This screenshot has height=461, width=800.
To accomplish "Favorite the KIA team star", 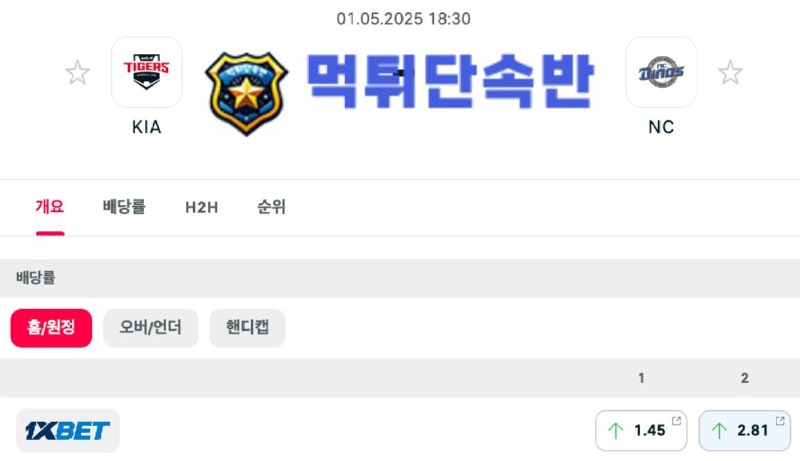I will click(78, 72).
